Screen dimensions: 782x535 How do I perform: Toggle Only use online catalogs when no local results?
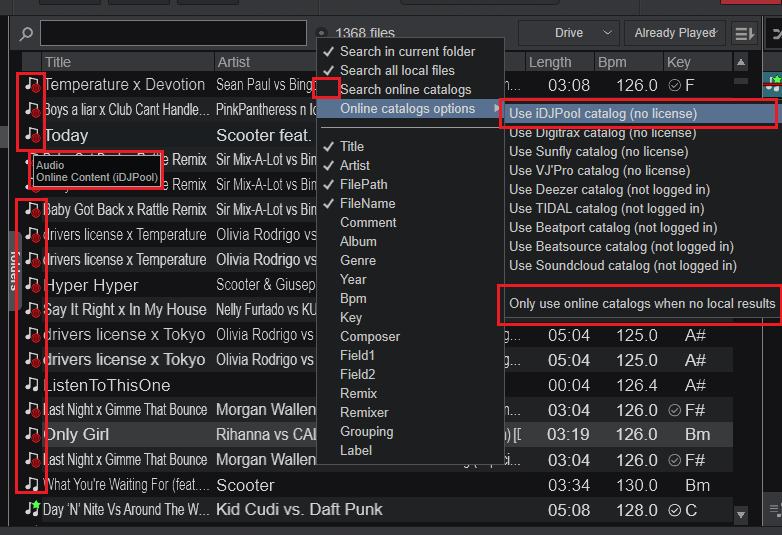tap(641, 304)
